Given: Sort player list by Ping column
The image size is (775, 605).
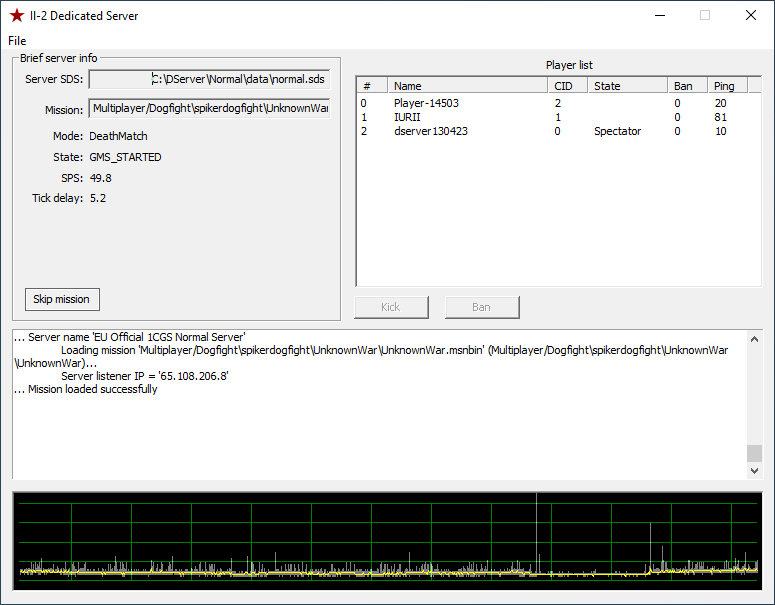Looking at the screenshot, I should tap(728, 86).
